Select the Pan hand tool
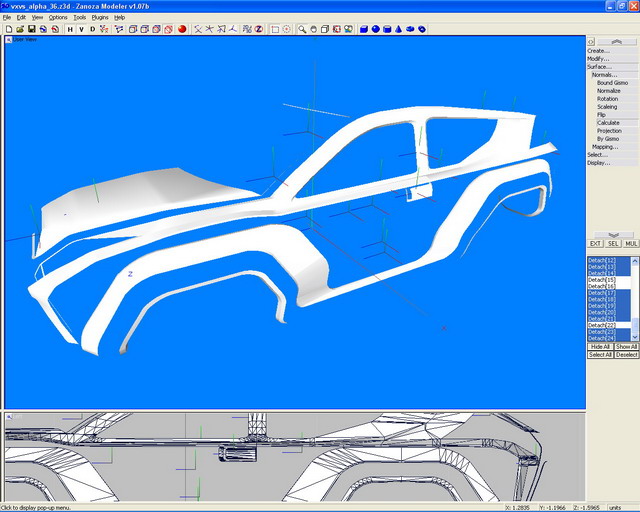Viewport: 640px width, 512px height. [313, 29]
